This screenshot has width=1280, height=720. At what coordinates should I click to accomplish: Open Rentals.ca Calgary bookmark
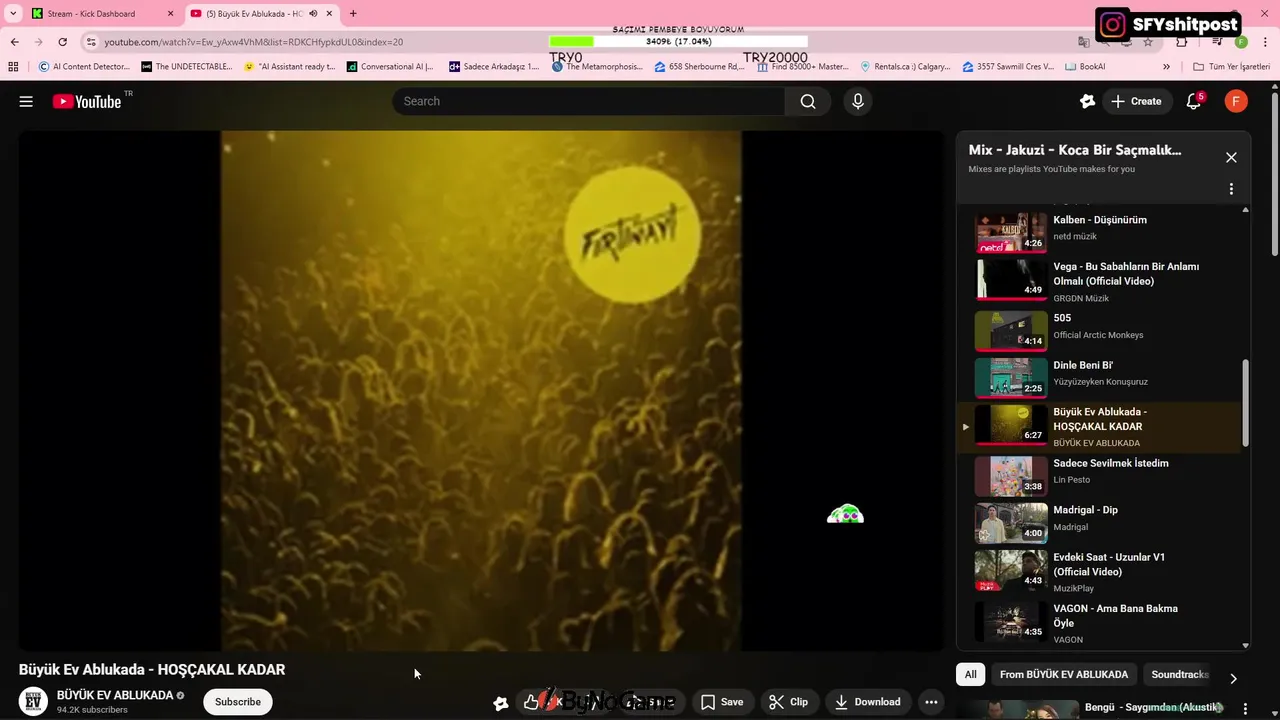click(x=906, y=67)
